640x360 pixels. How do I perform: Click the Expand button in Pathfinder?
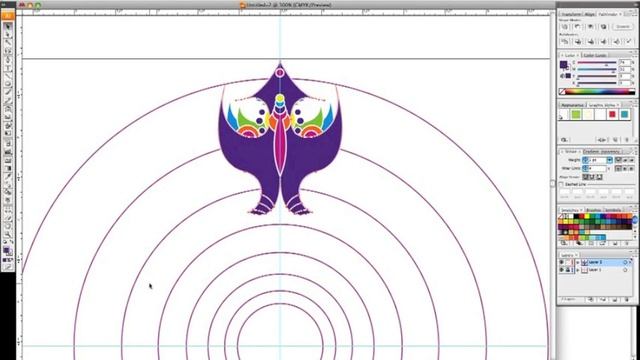click(x=623, y=27)
